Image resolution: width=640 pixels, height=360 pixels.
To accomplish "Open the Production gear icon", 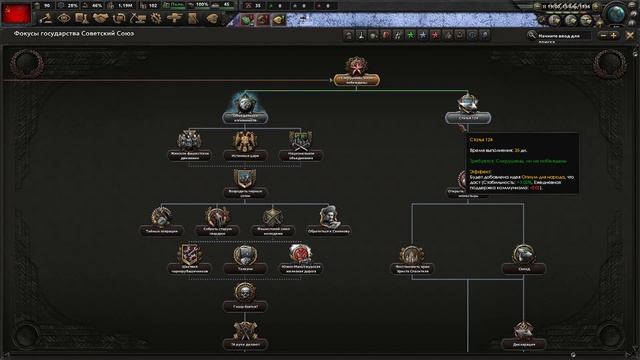I will [x=156, y=18].
